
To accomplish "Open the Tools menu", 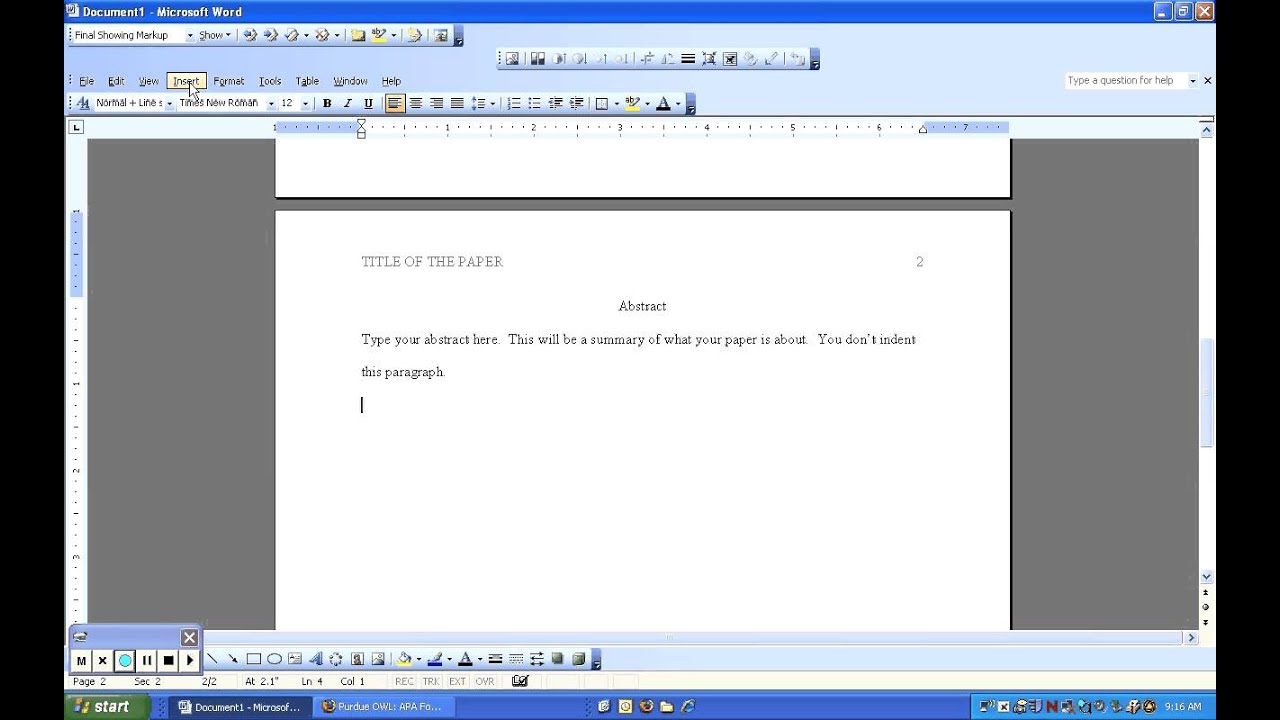I will [270, 81].
